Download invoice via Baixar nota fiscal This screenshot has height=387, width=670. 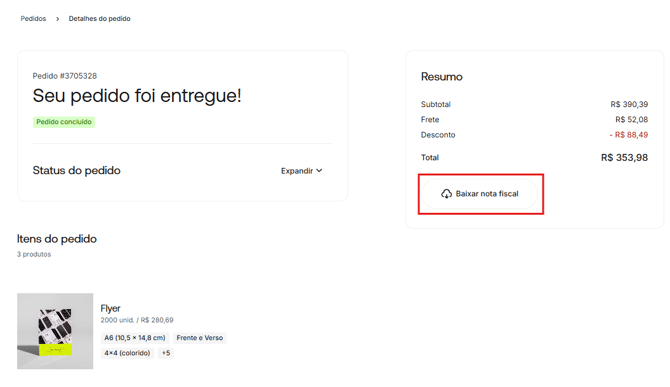[479, 194]
